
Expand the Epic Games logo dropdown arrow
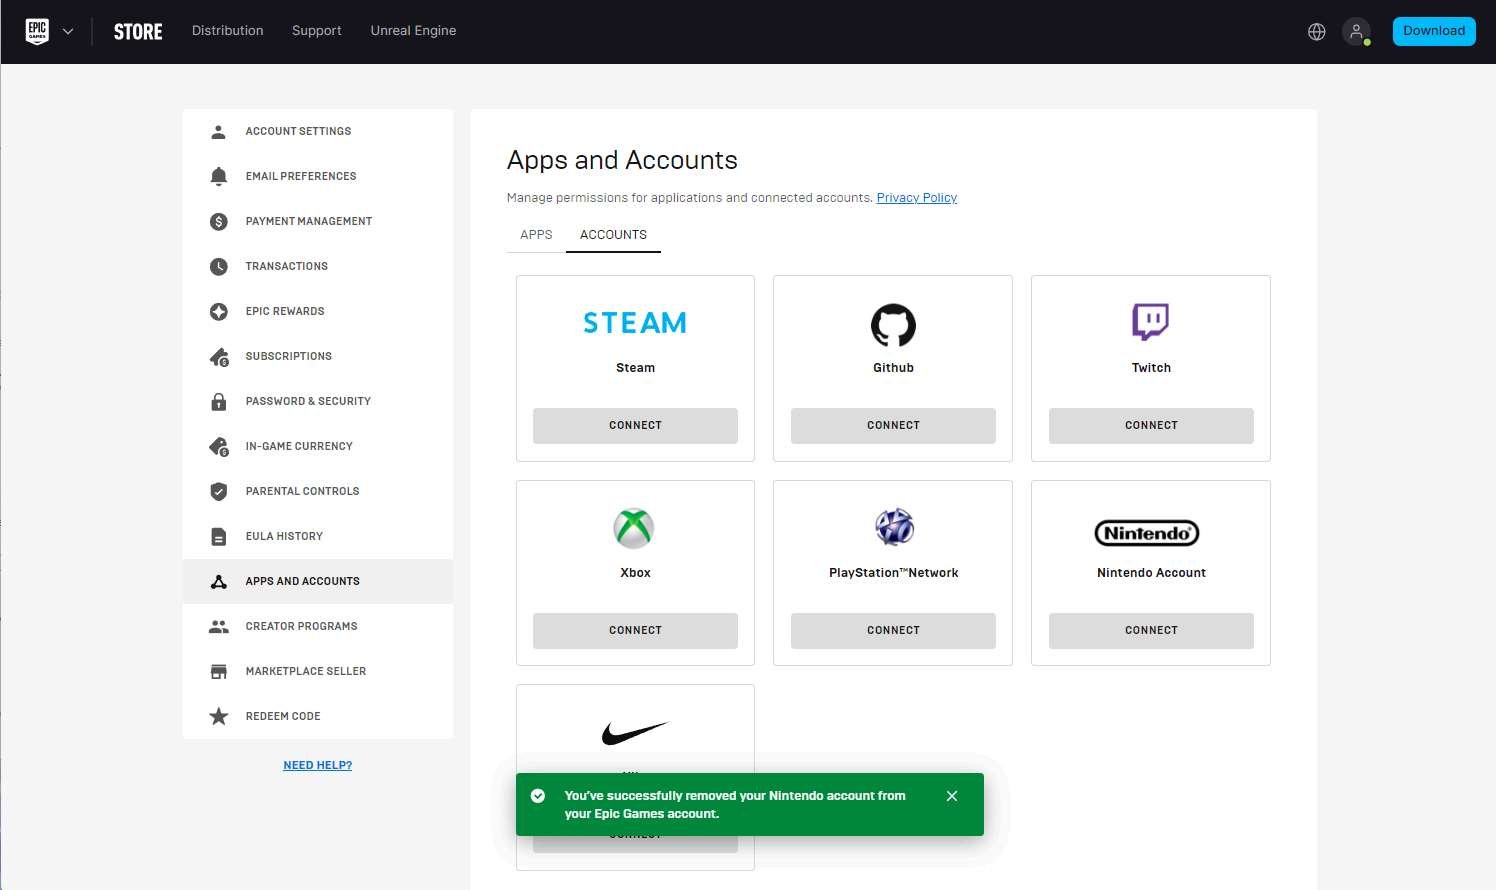click(x=68, y=31)
